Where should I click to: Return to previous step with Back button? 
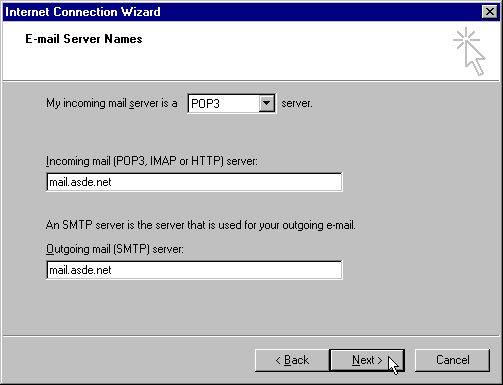click(292, 360)
